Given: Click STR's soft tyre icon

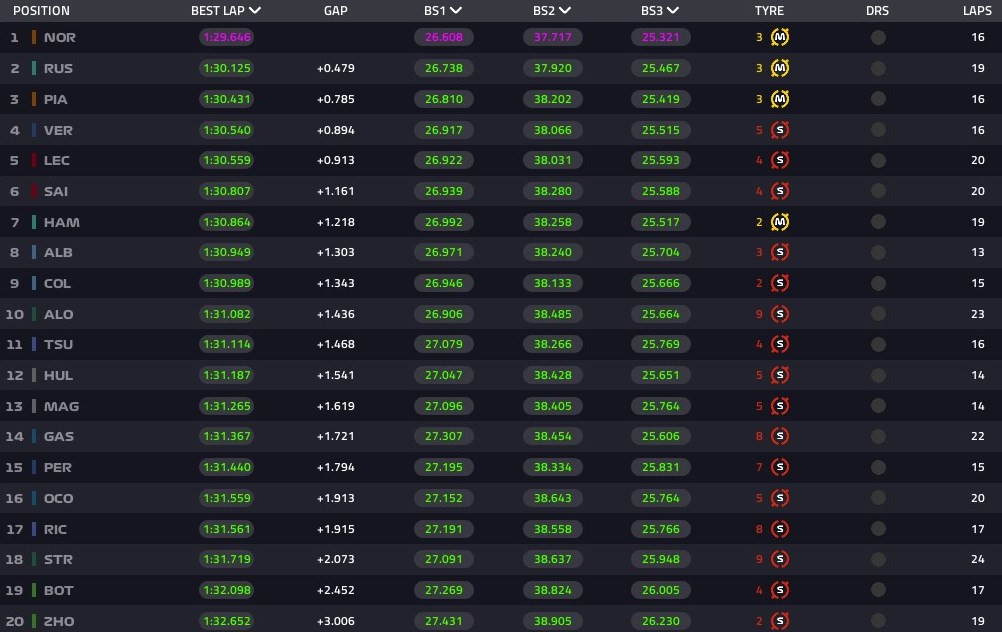Looking at the screenshot, I should pyautogui.click(x=780, y=559).
